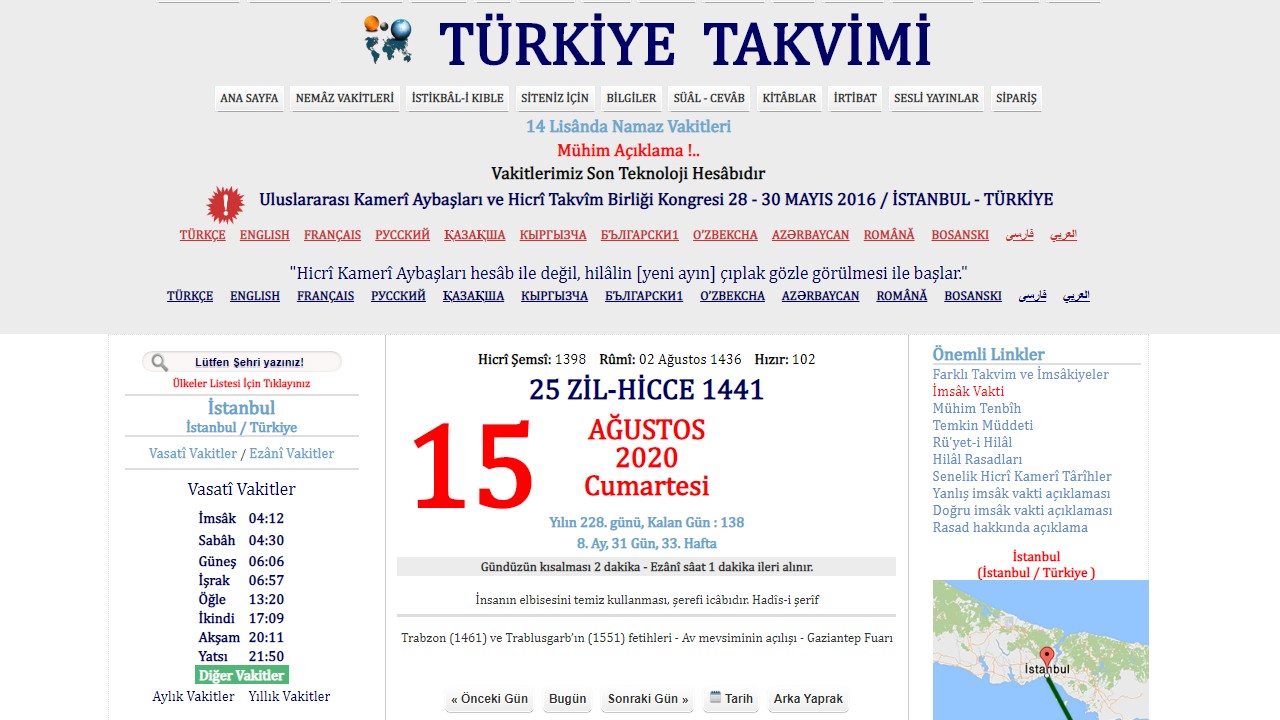Switch to Ezânî Vakitler

point(292,454)
